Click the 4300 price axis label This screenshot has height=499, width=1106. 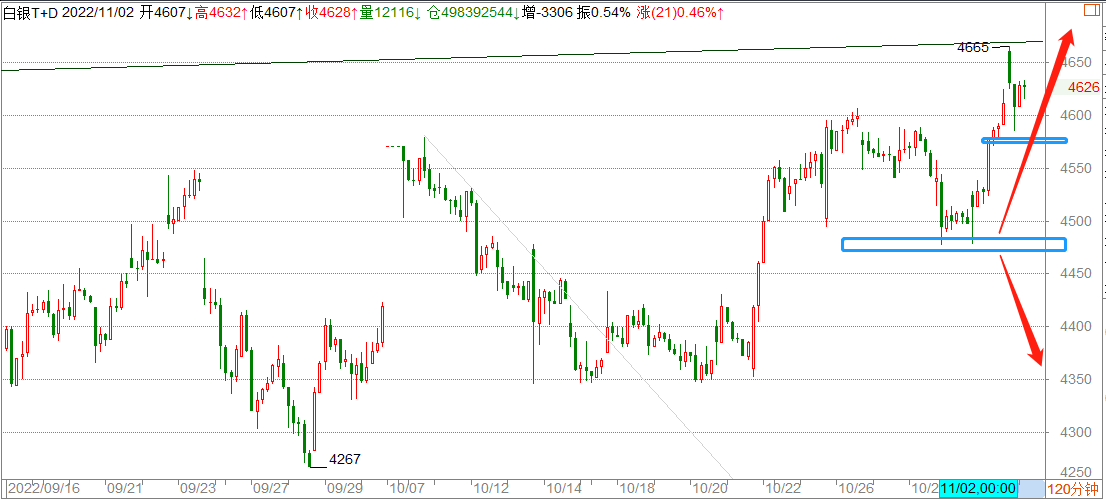1076,433
